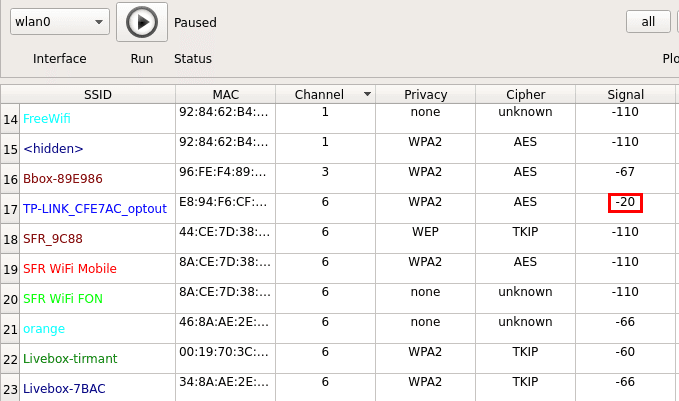Select row header number 20
Image resolution: width=679 pixels, height=401 pixels.
[10, 299]
